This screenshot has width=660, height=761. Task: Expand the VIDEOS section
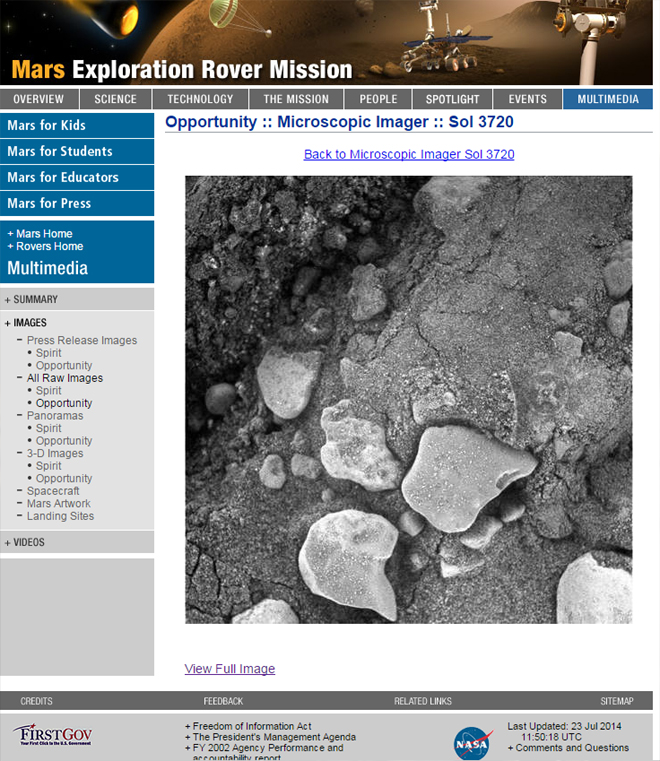29,542
